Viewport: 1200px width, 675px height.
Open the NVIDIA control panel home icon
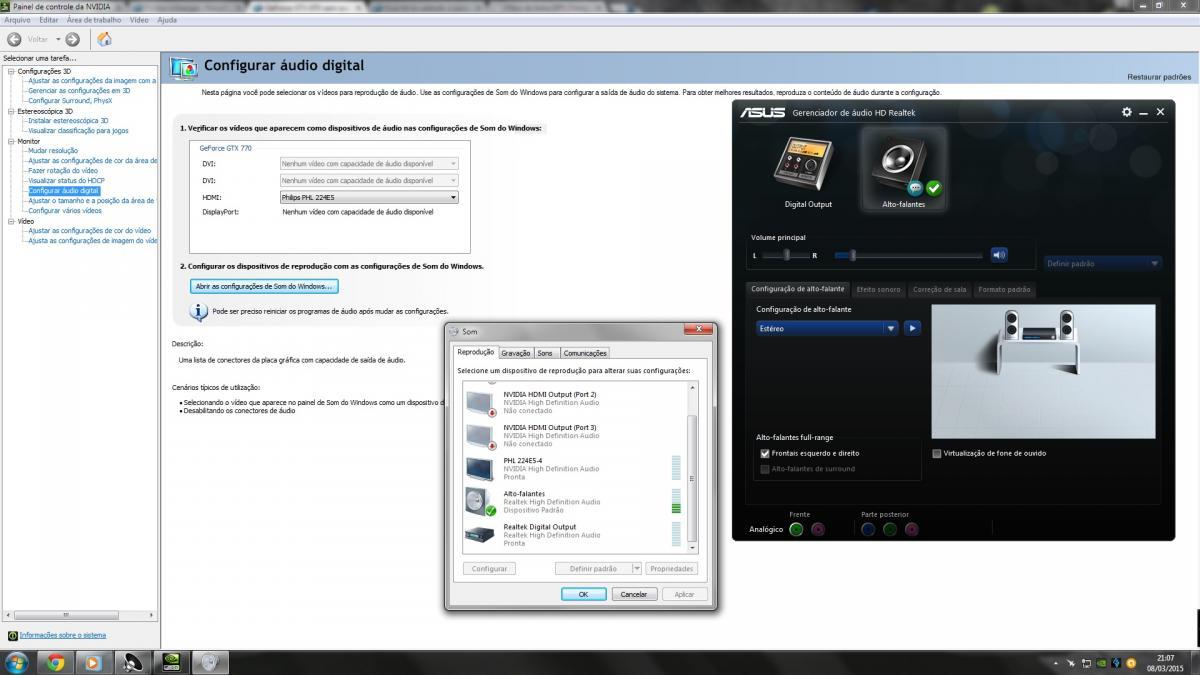pyautogui.click(x=104, y=39)
